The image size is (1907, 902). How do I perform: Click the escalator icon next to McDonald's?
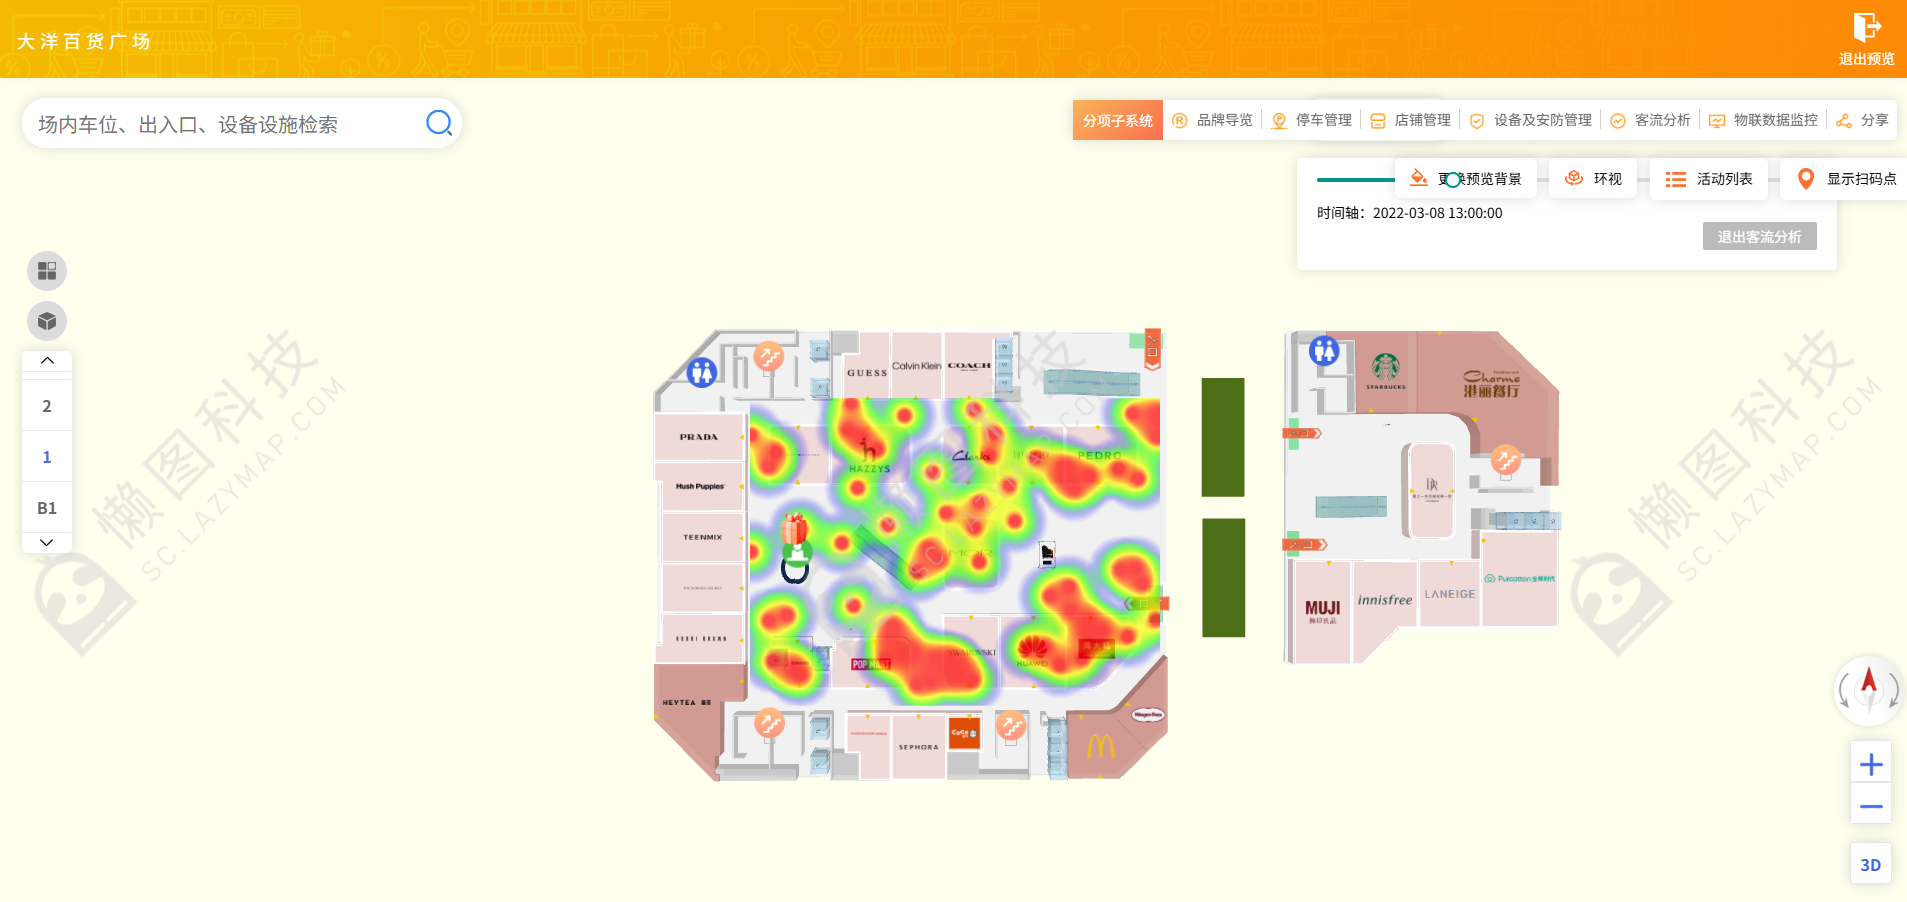pos(1011,725)
